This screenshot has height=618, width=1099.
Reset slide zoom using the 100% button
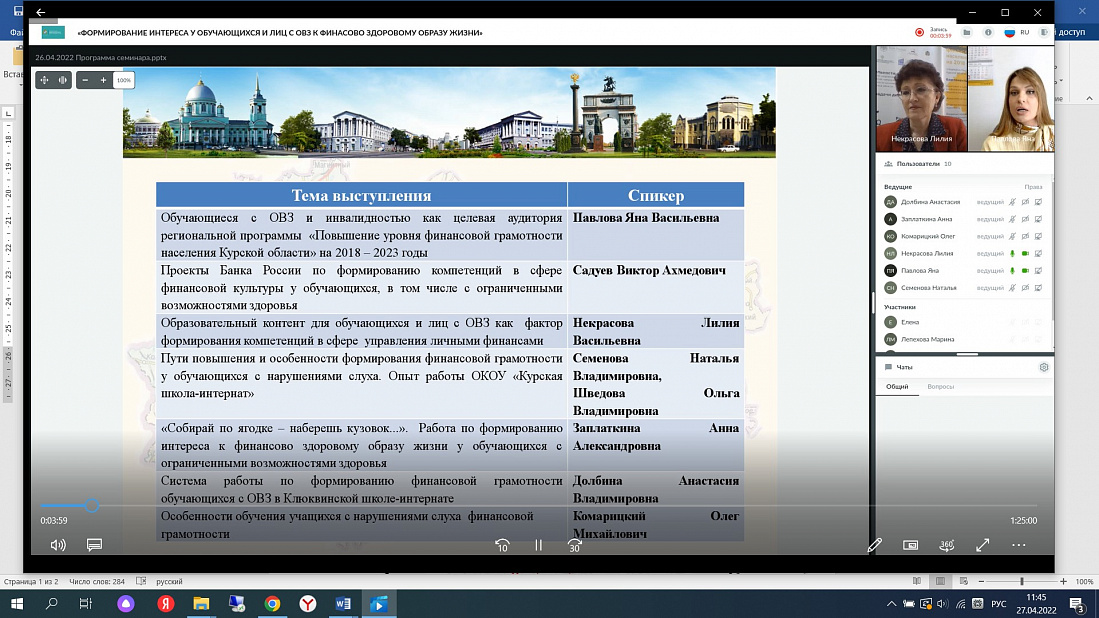point(123,80)
